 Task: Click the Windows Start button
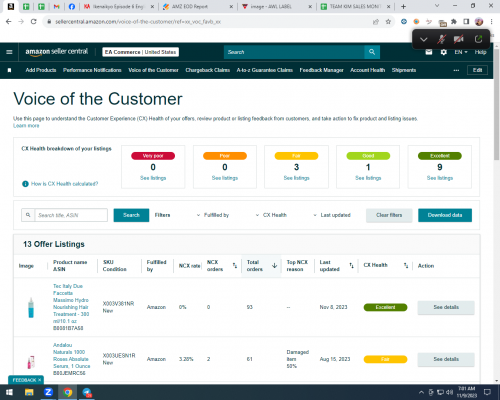pos(9,392)
